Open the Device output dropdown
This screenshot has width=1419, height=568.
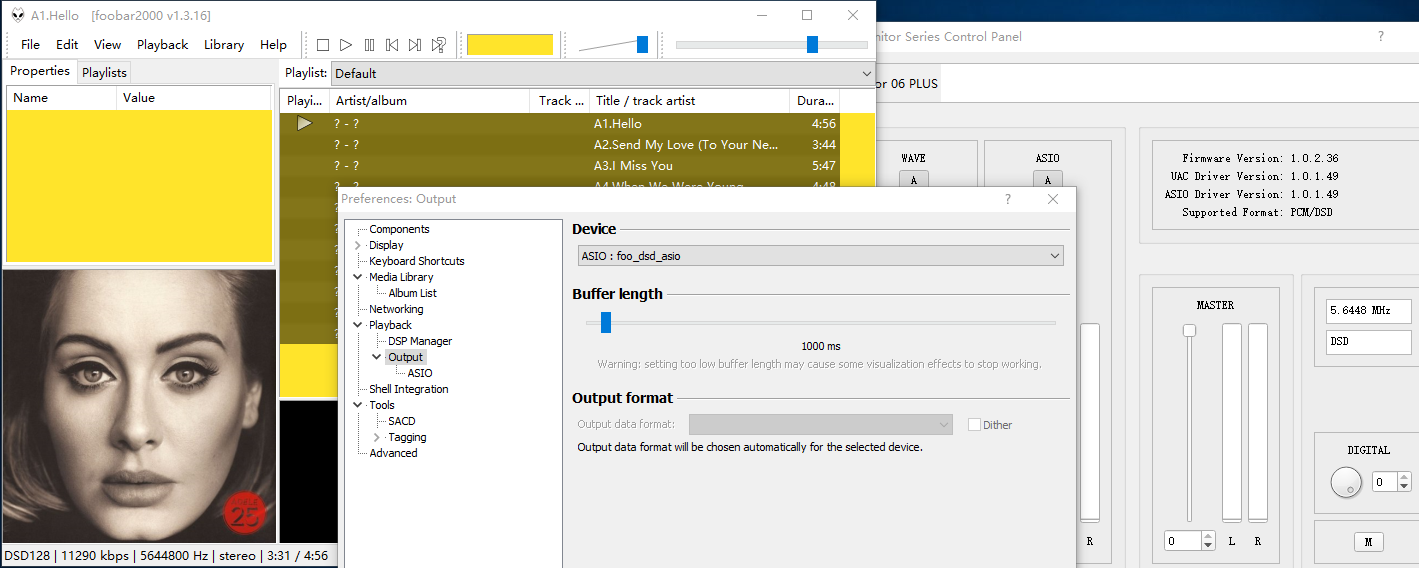[x=820, y=256]
